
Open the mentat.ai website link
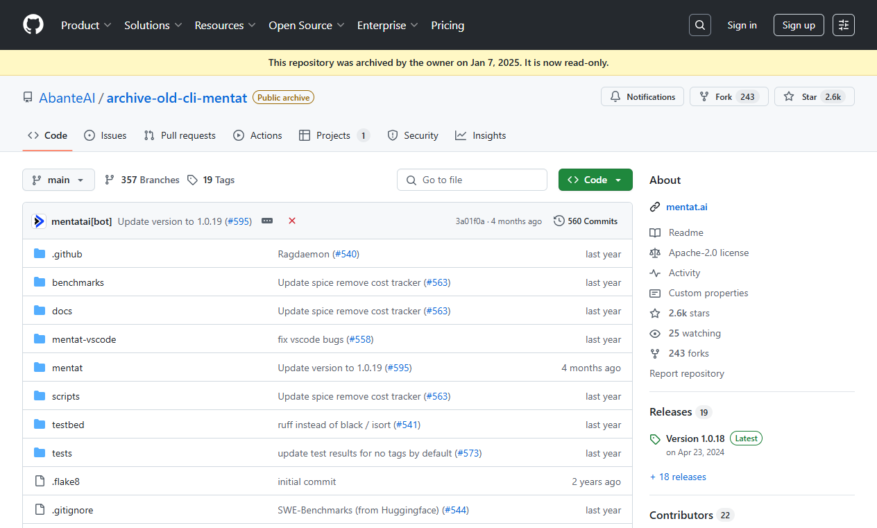point(686,207)
